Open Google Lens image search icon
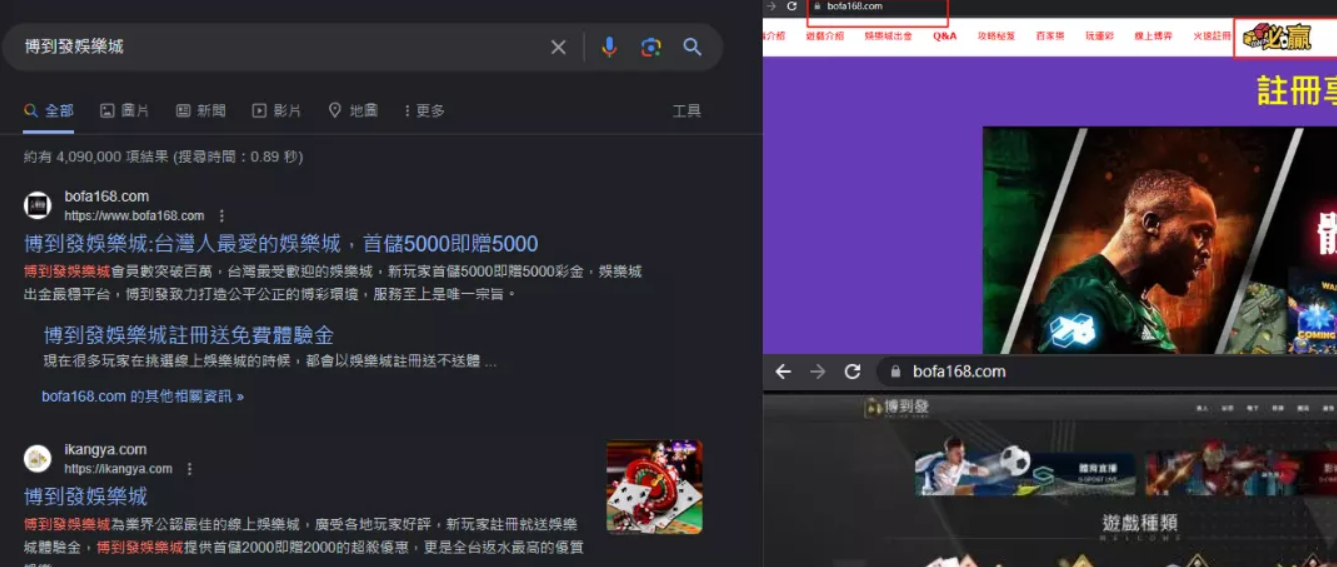This screenshot has height=567, width=1337. (651, 47)
